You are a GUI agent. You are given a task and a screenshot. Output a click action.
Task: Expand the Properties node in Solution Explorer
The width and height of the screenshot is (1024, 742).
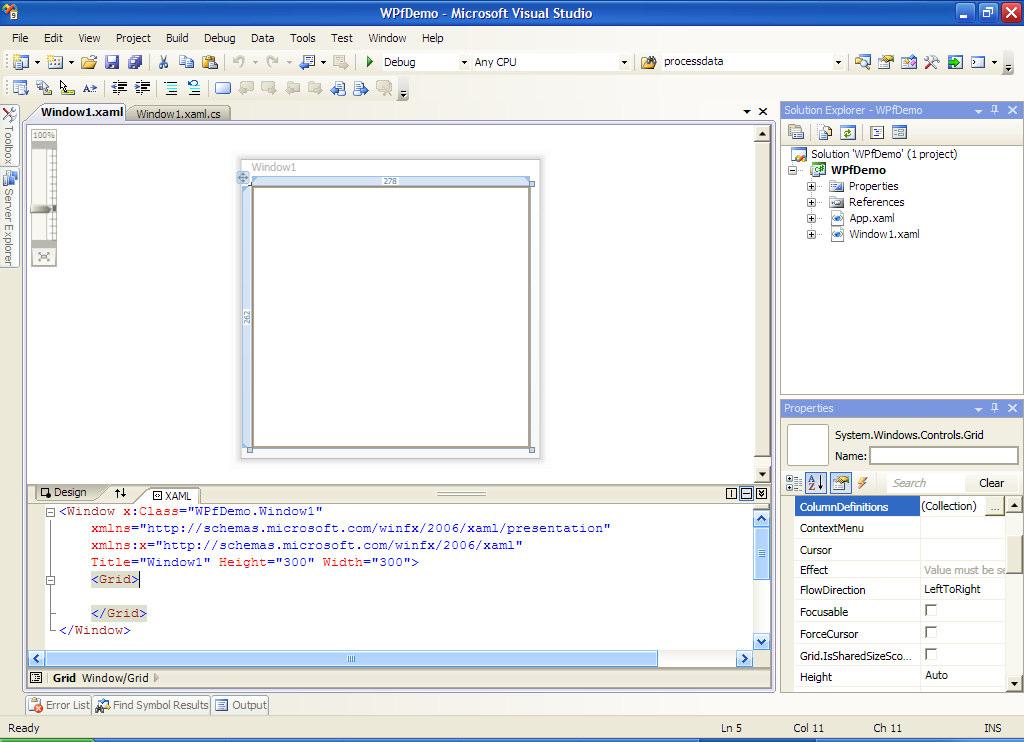[x=811, y=186]
